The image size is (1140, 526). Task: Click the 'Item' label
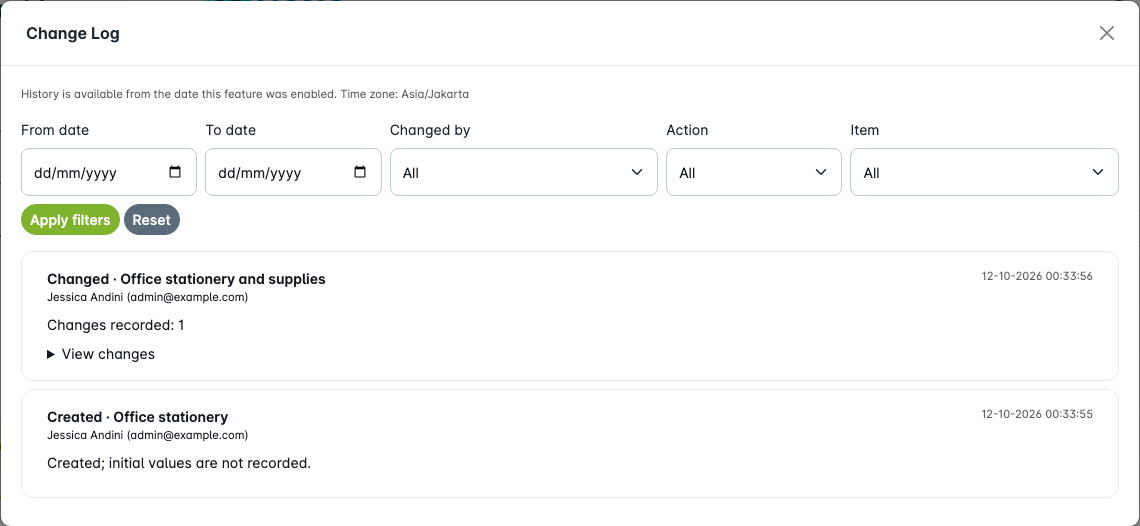pos(864,131)
